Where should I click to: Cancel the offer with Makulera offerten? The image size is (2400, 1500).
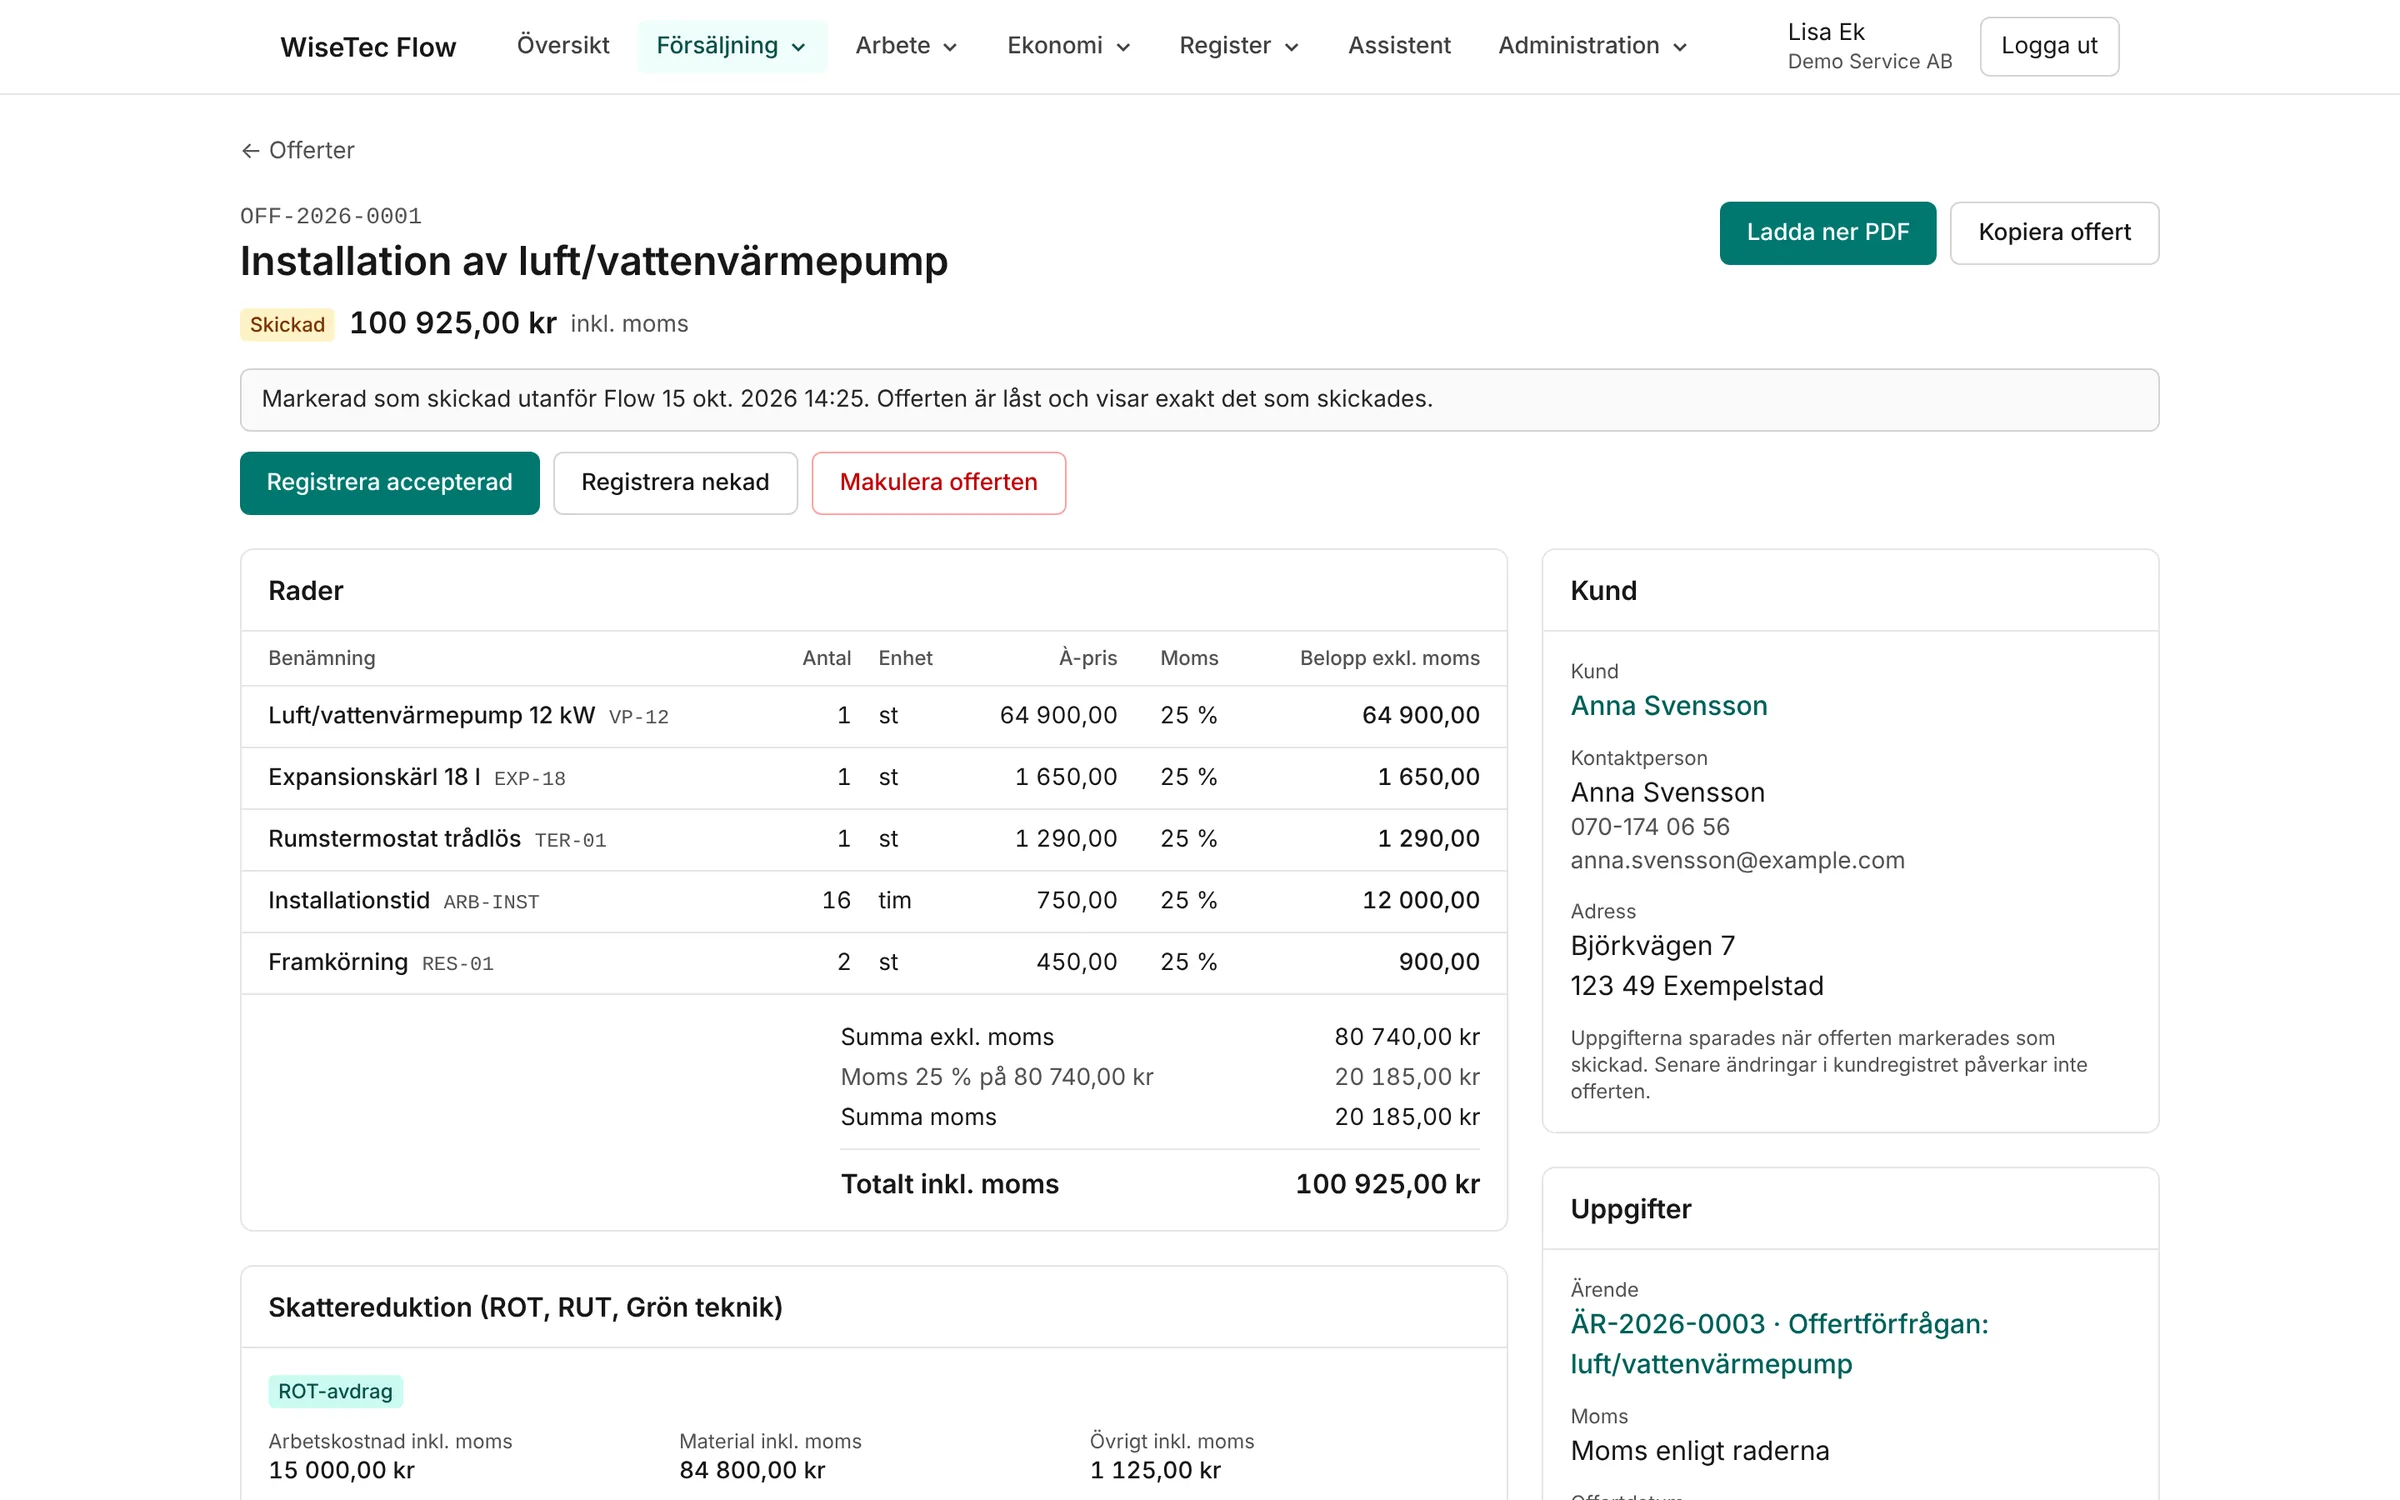(938, 483)
